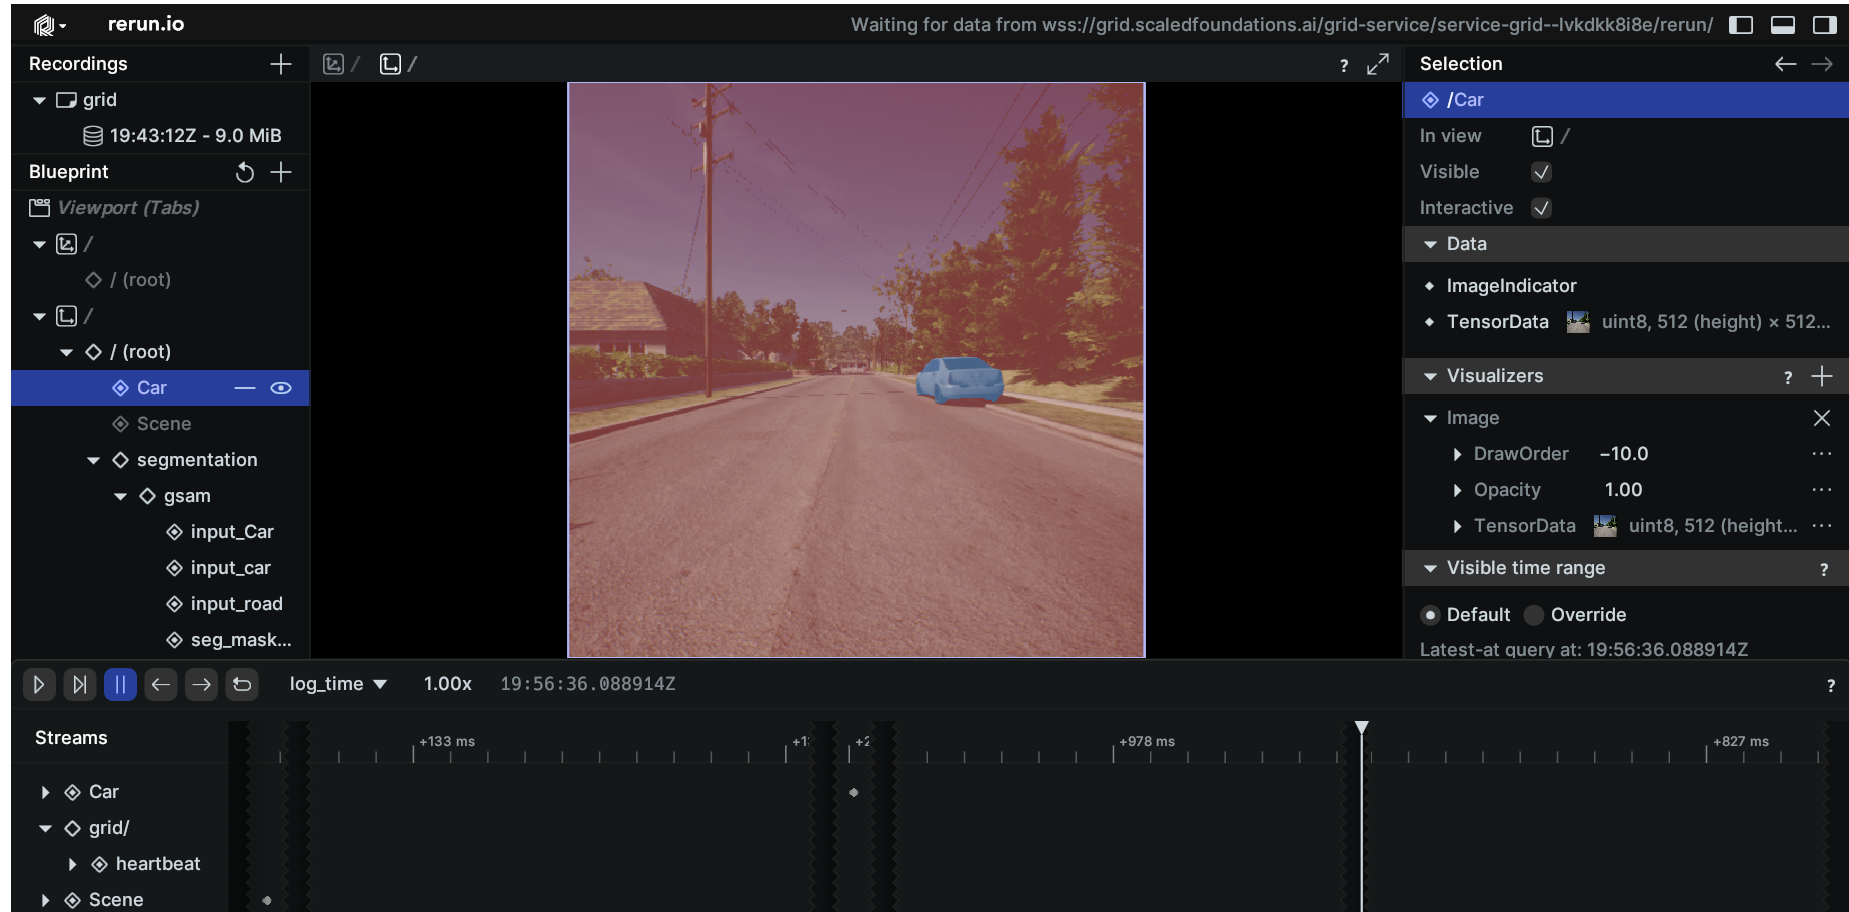Expand the Opacity property
The height and width of the screenshot is (912, 1849).
pos(1457,490)
